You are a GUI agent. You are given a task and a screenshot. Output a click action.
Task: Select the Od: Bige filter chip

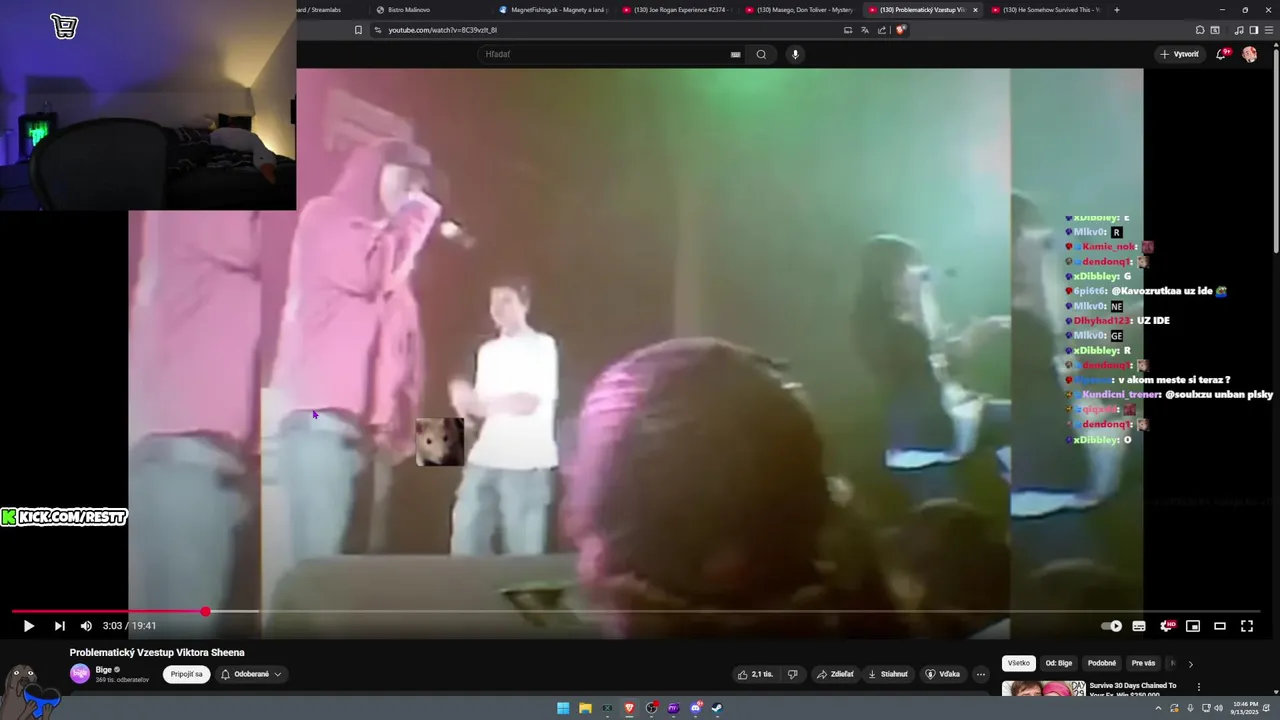coord(1059,663)
